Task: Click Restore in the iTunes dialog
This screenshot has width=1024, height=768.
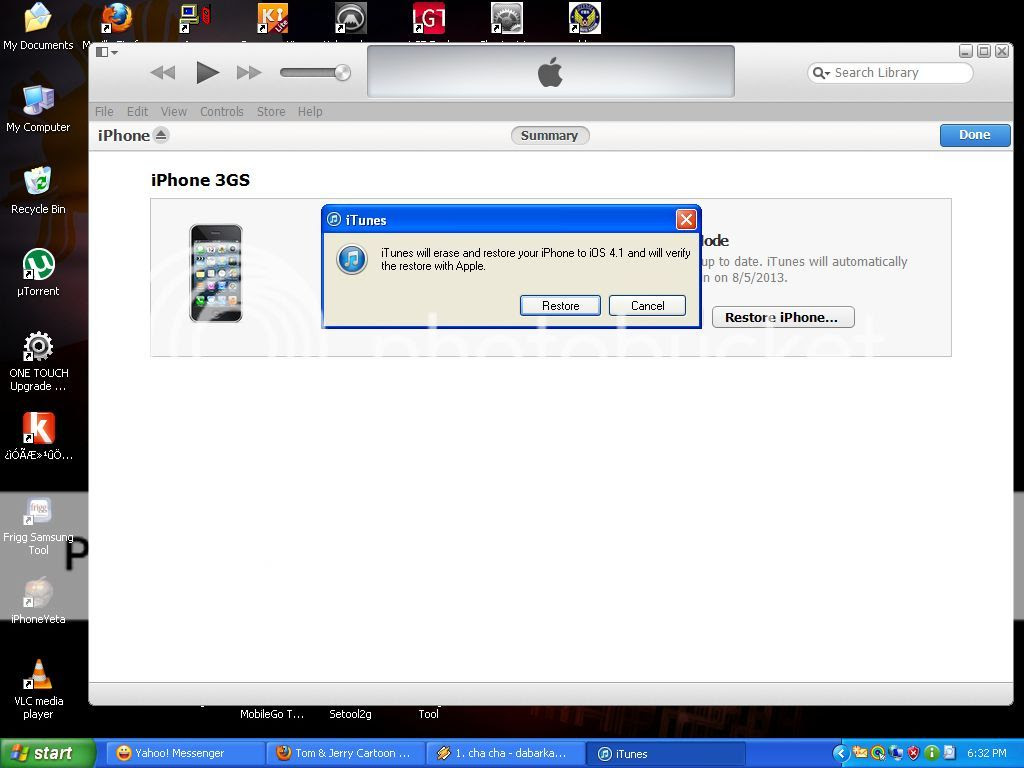Action: (560, 306)
